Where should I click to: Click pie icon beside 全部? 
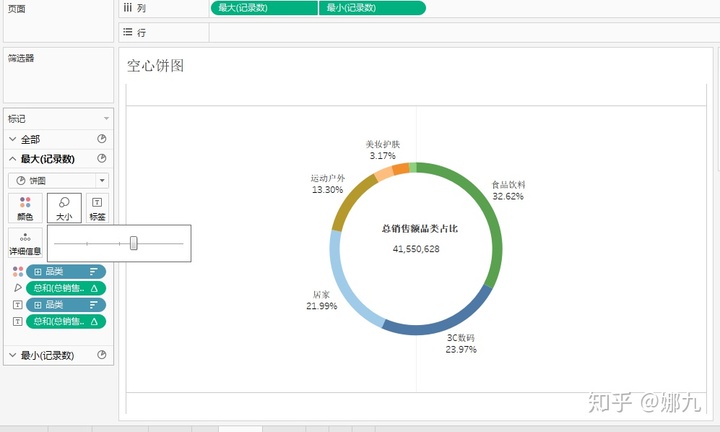coord(101,139)
